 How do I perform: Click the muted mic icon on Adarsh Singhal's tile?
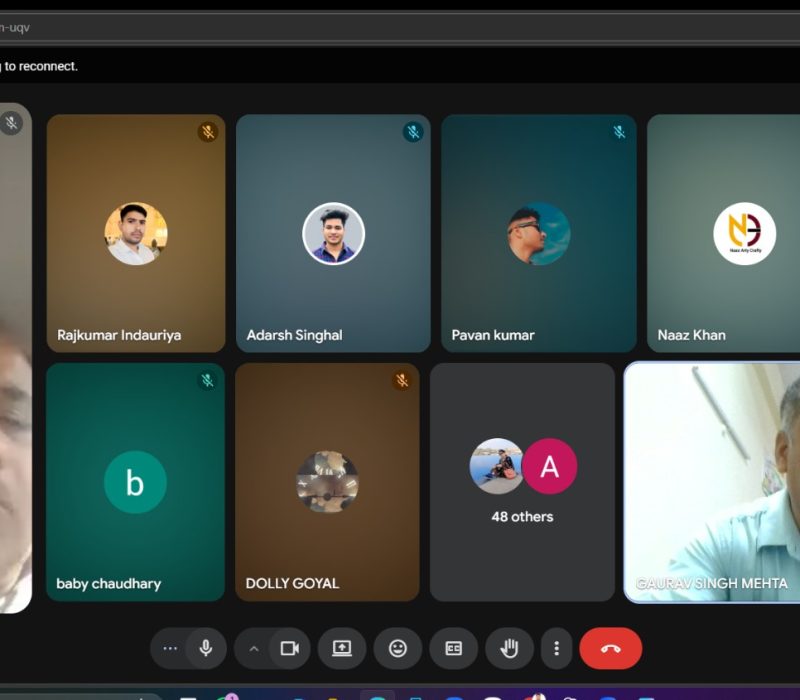[413, 132]
